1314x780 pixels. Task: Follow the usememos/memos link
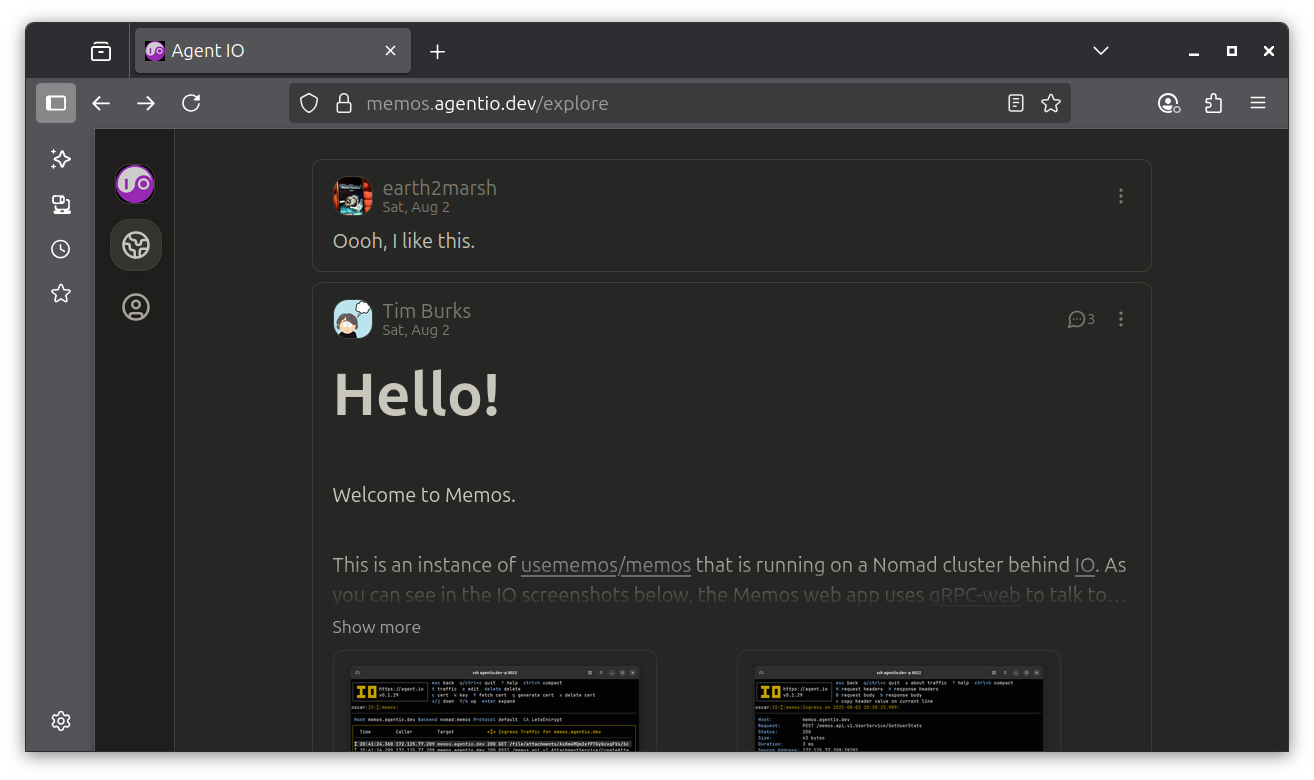click(606, 565)
